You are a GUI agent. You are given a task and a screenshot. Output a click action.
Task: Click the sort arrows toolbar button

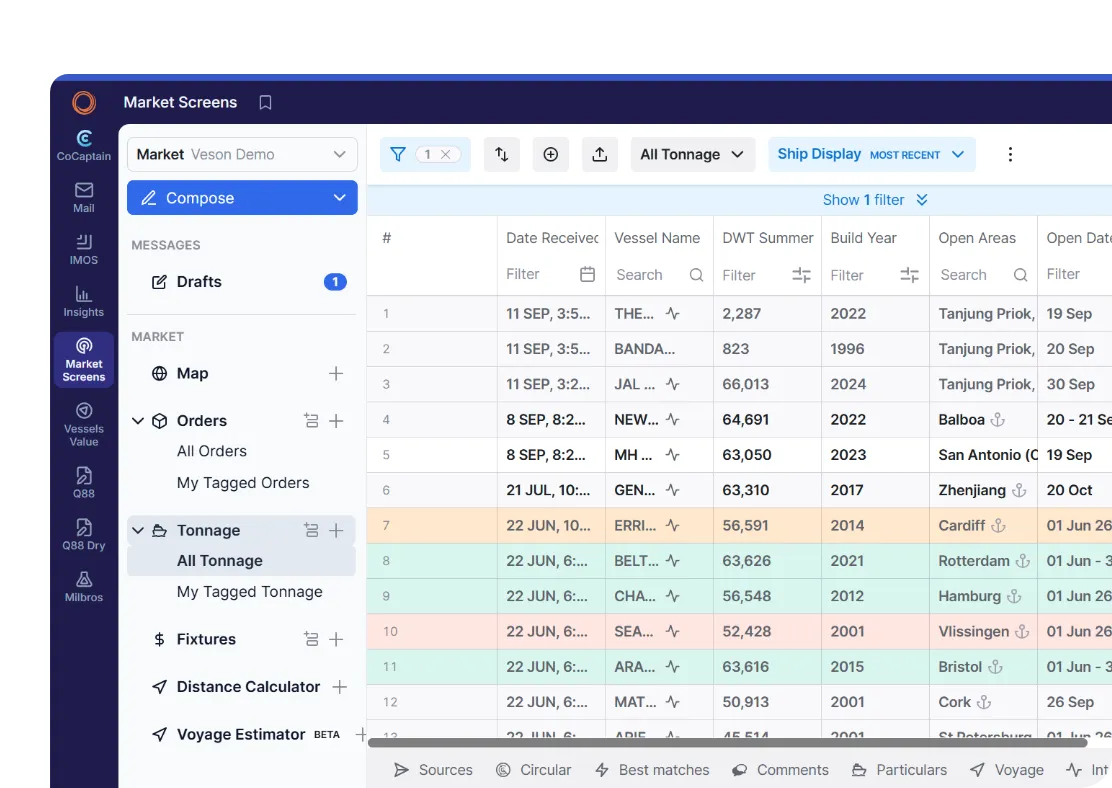point(501,154)
